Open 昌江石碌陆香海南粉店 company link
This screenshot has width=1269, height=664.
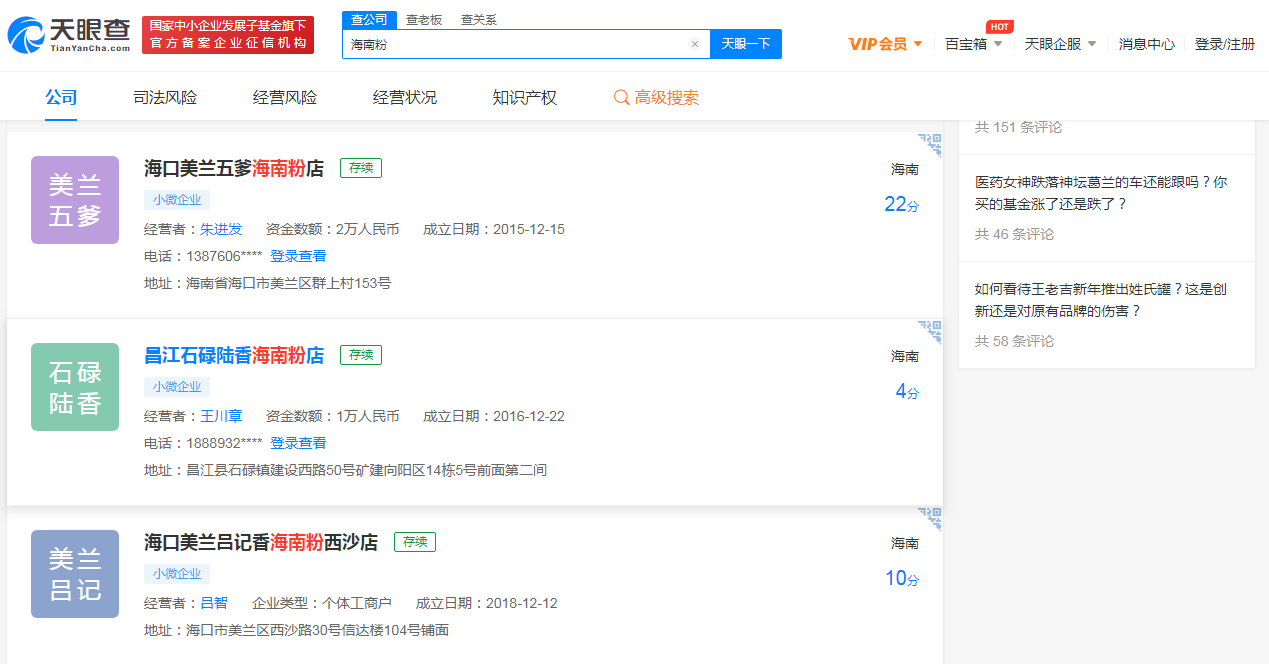(234, 355)
